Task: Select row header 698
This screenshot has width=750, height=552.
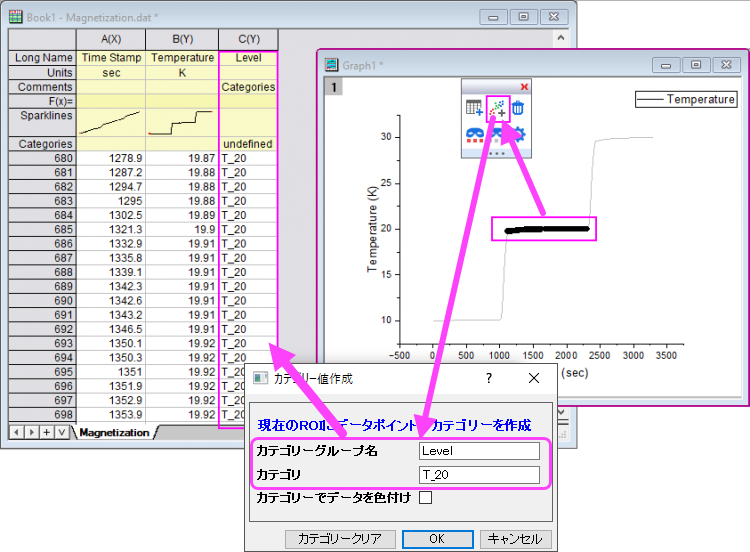Action: coord(43,415)
